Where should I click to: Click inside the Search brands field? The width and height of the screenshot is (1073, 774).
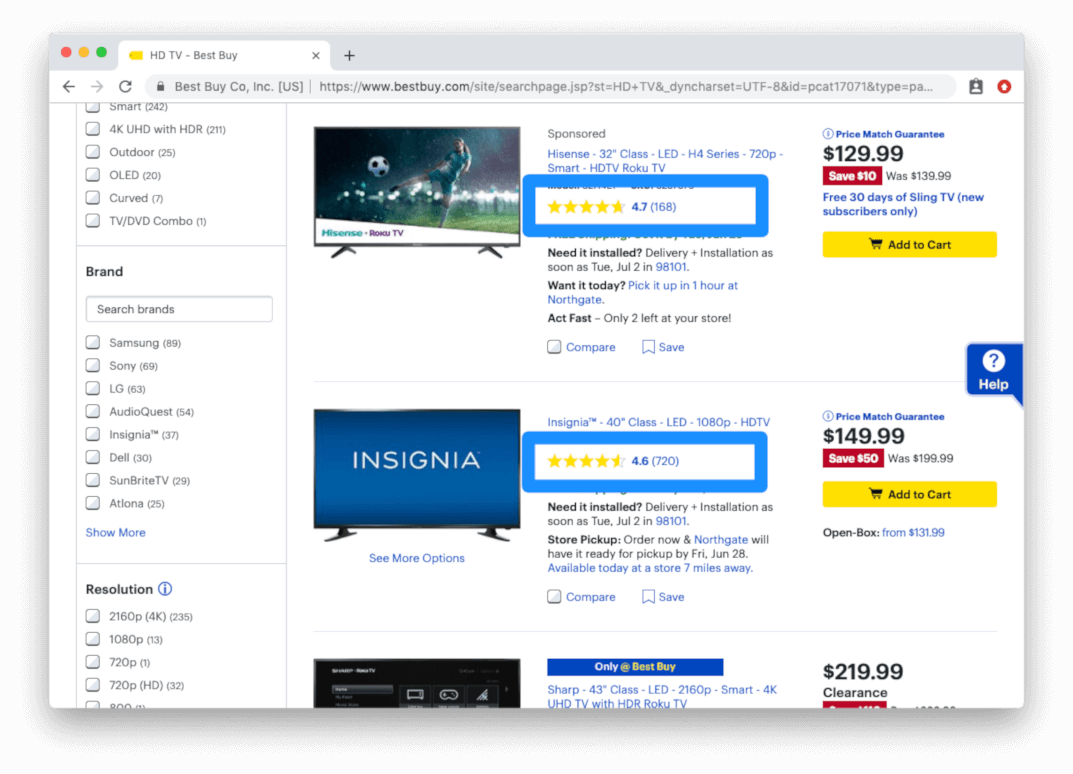[178, 309]
